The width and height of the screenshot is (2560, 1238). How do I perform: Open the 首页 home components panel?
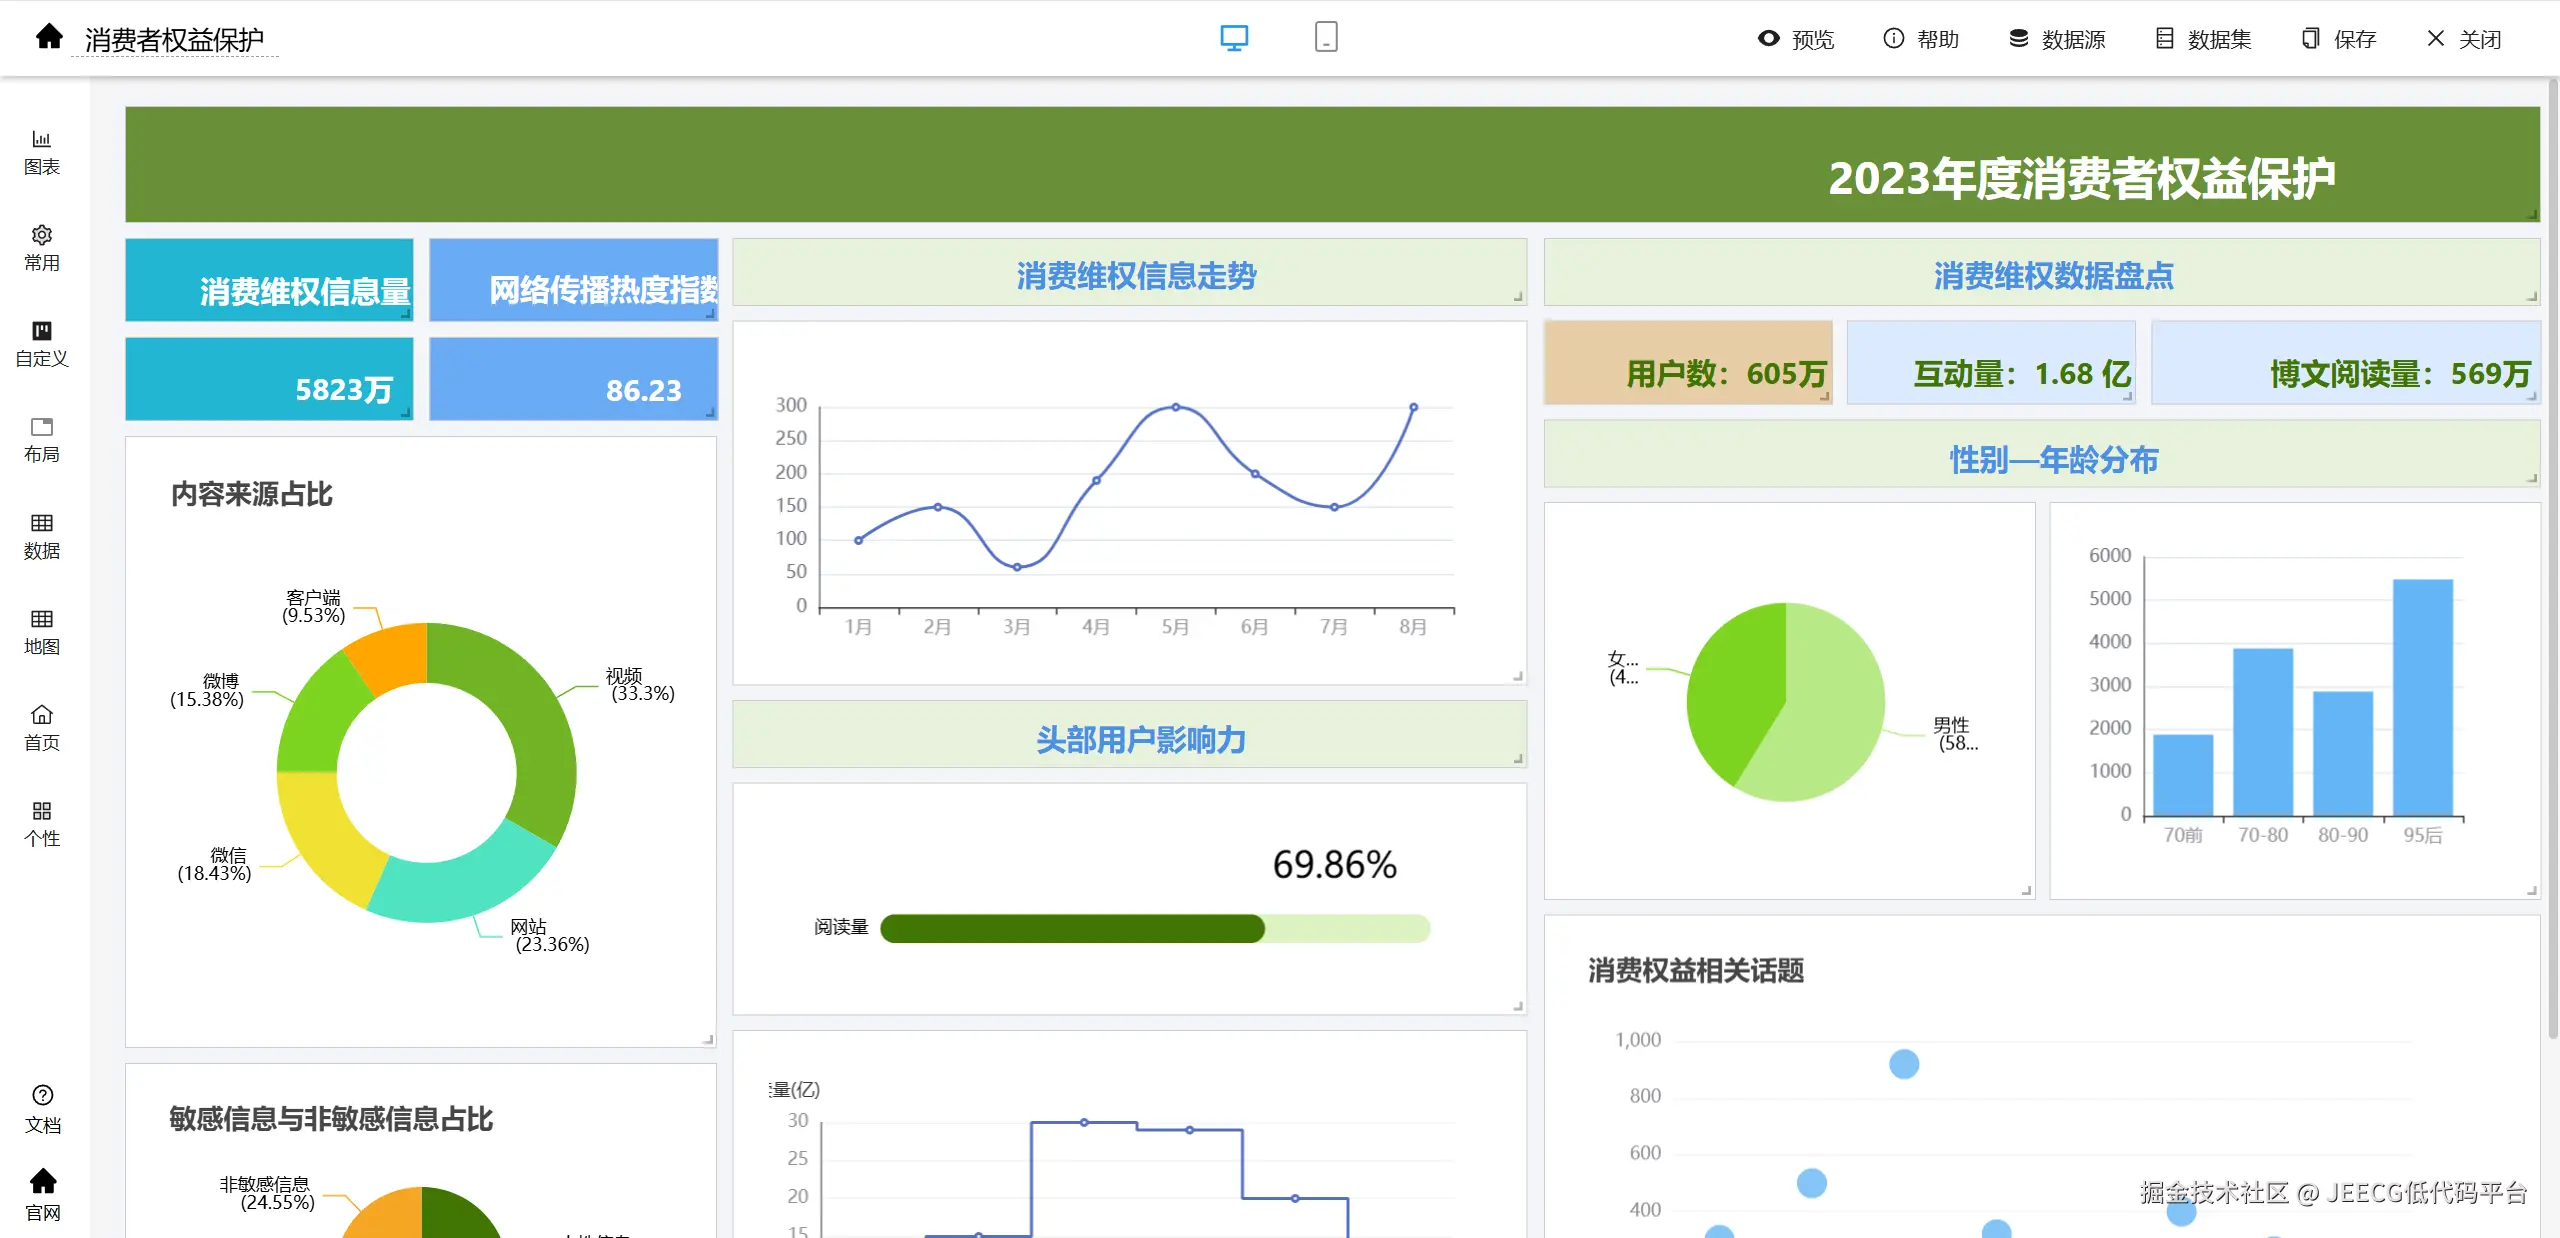coord(41,727)
